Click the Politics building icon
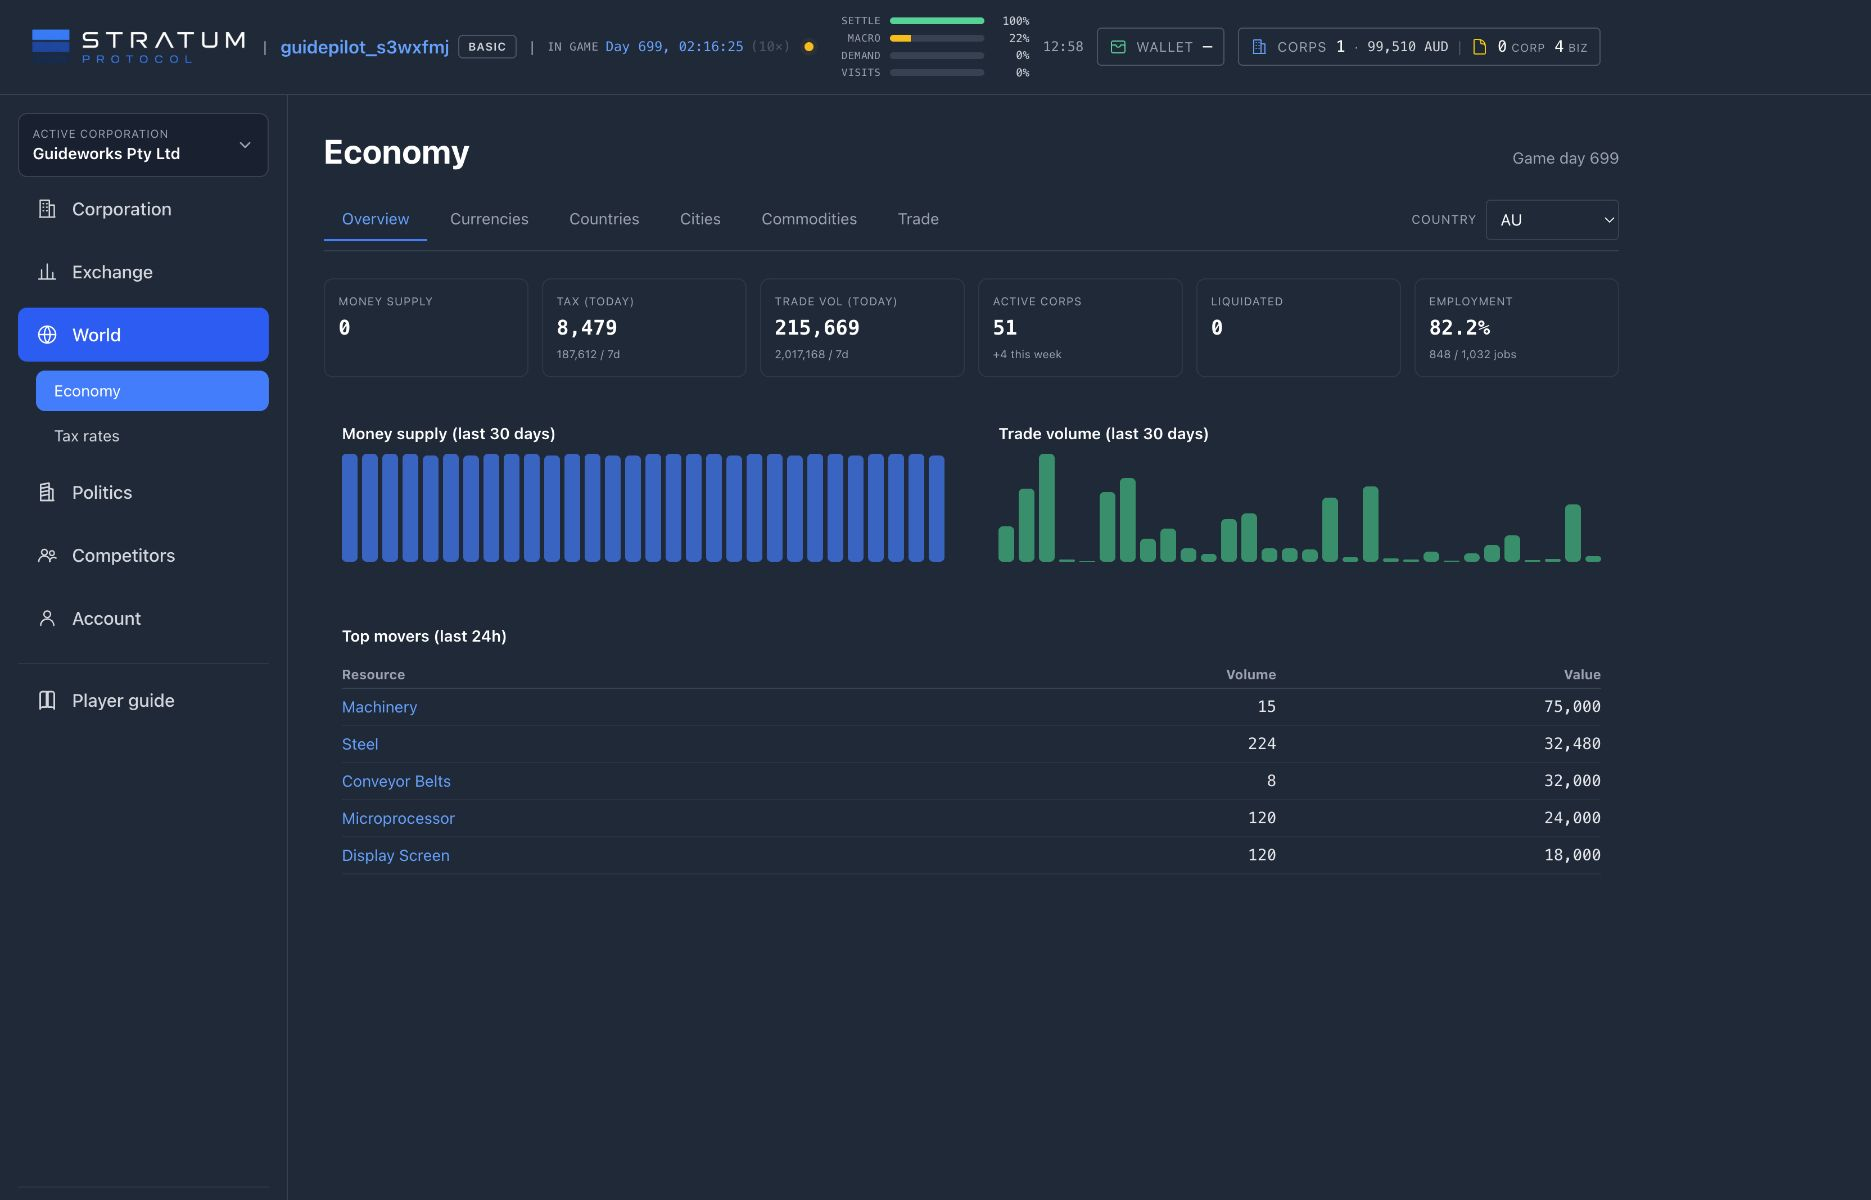The image size is (1871, 1200). [47, 492]
